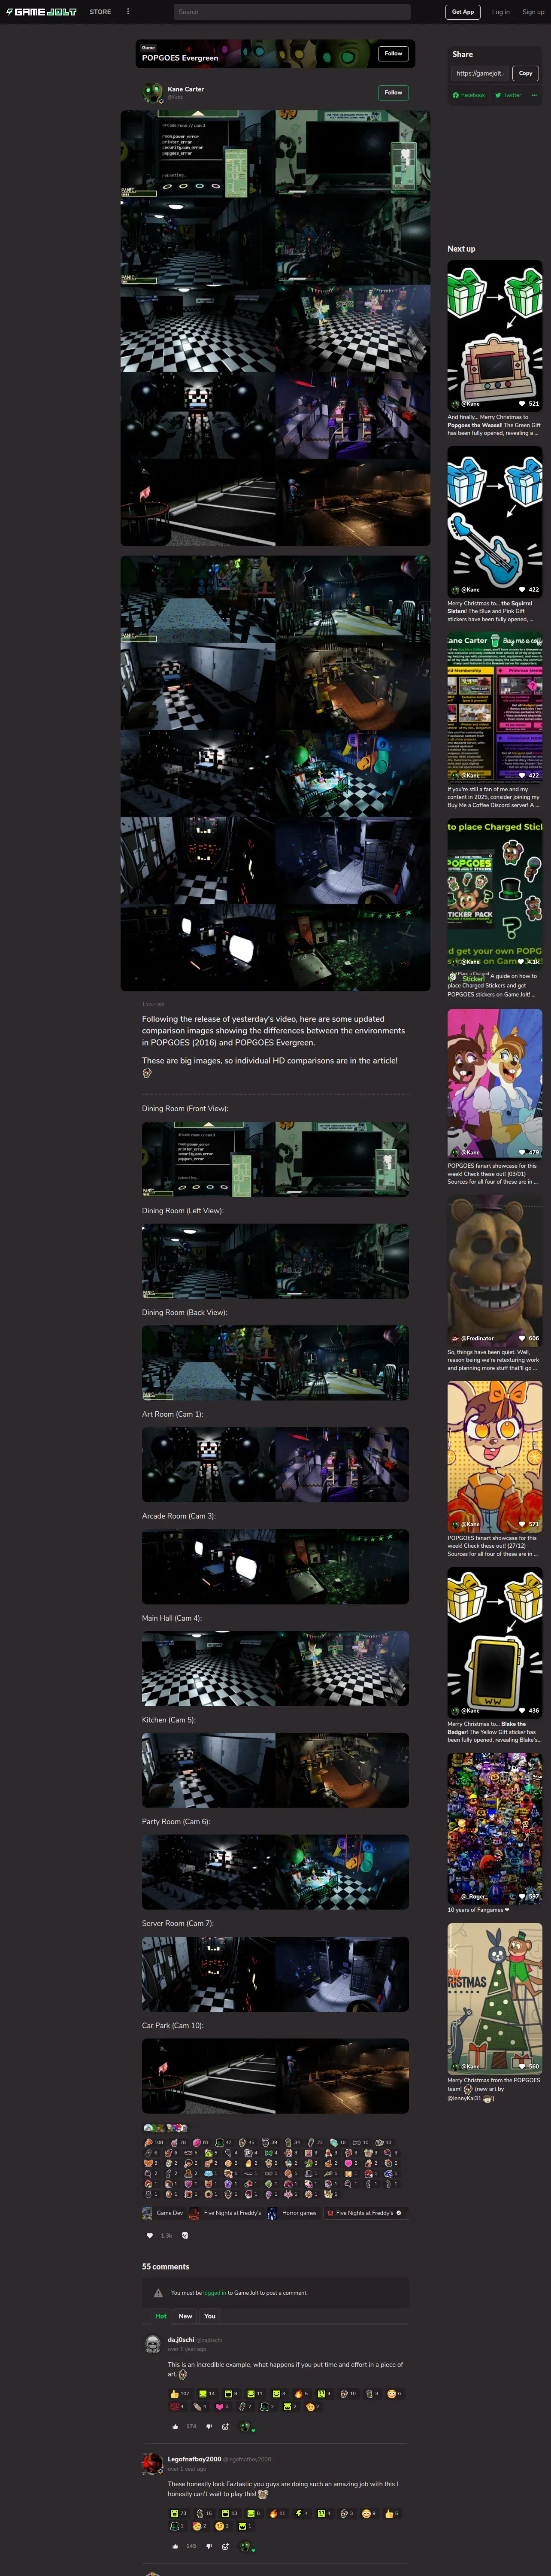Toggle thumbs-up reaction with 107 on da.j0schi comment
Screen dimensions: 551x2576
tap(180, 2394)
